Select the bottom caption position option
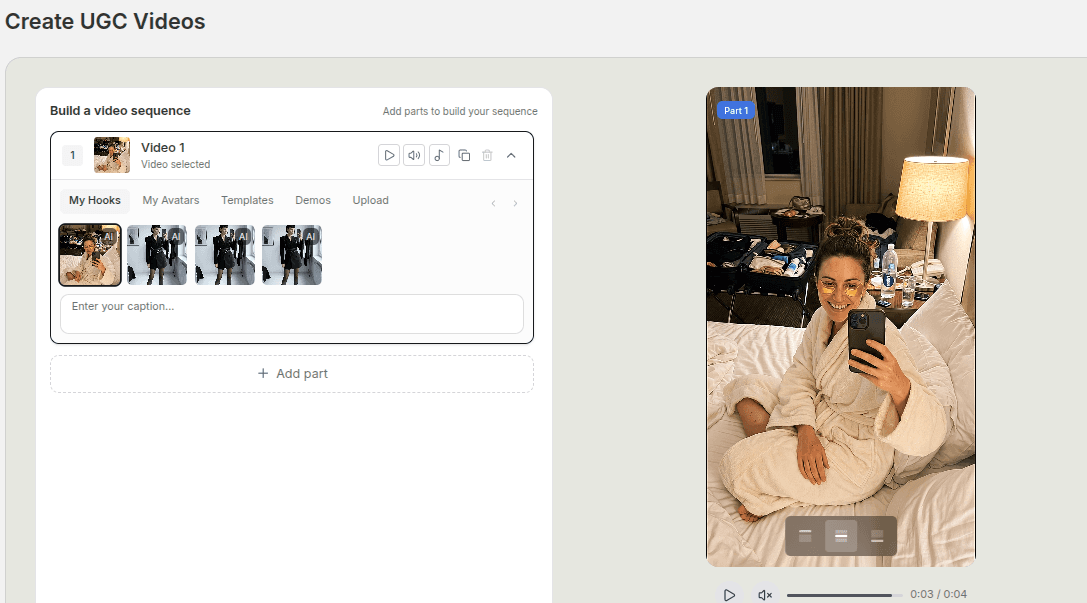This screenshot has width=1087, height=603. [x=877, y=536]
